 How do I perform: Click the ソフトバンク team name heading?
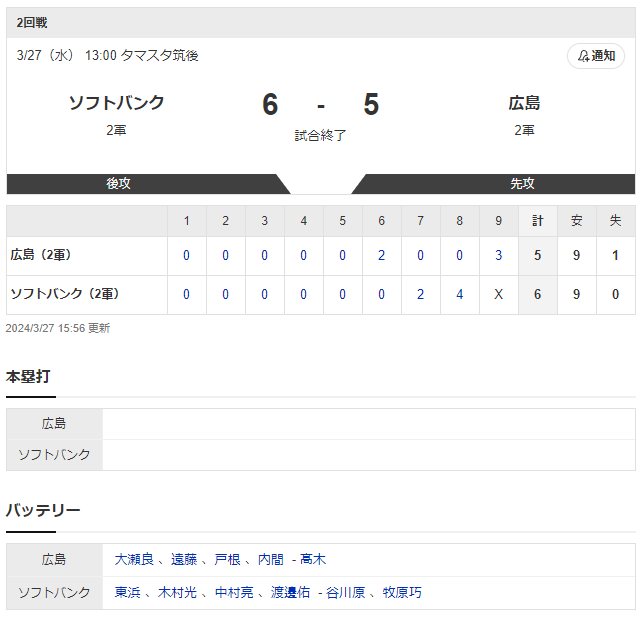(x=116, y=102)
